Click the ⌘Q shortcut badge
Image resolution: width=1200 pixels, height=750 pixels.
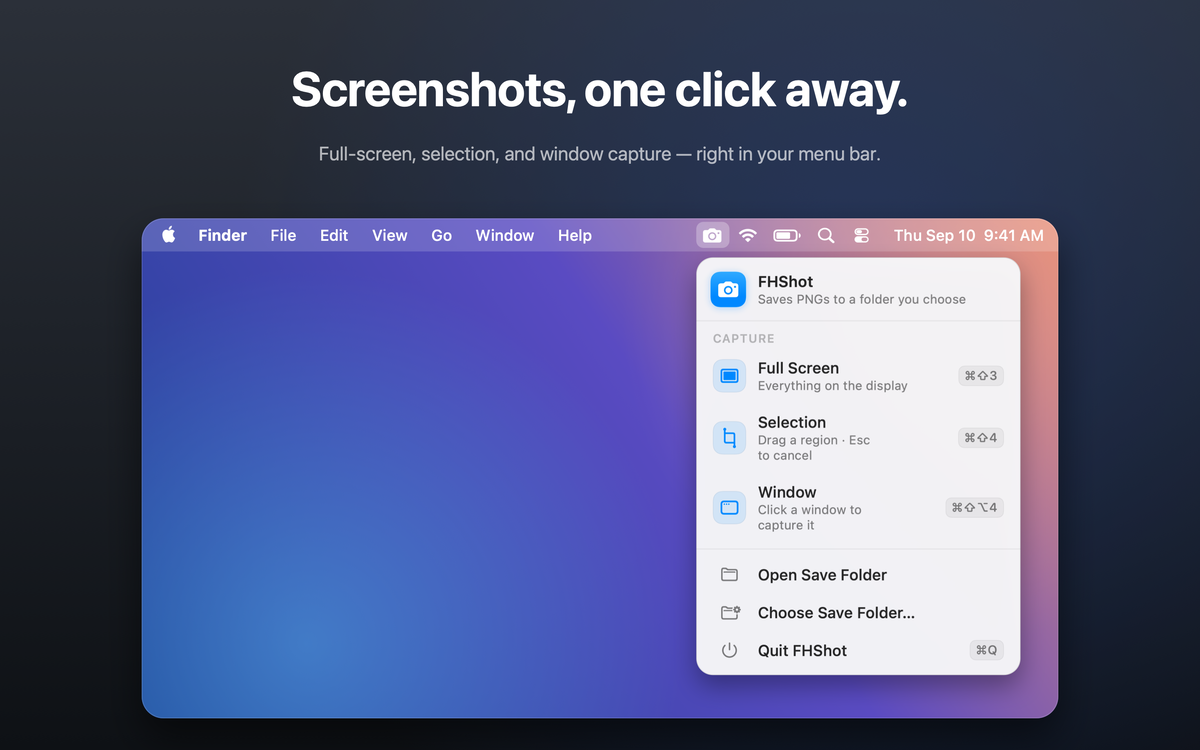[x=987, y=650]
